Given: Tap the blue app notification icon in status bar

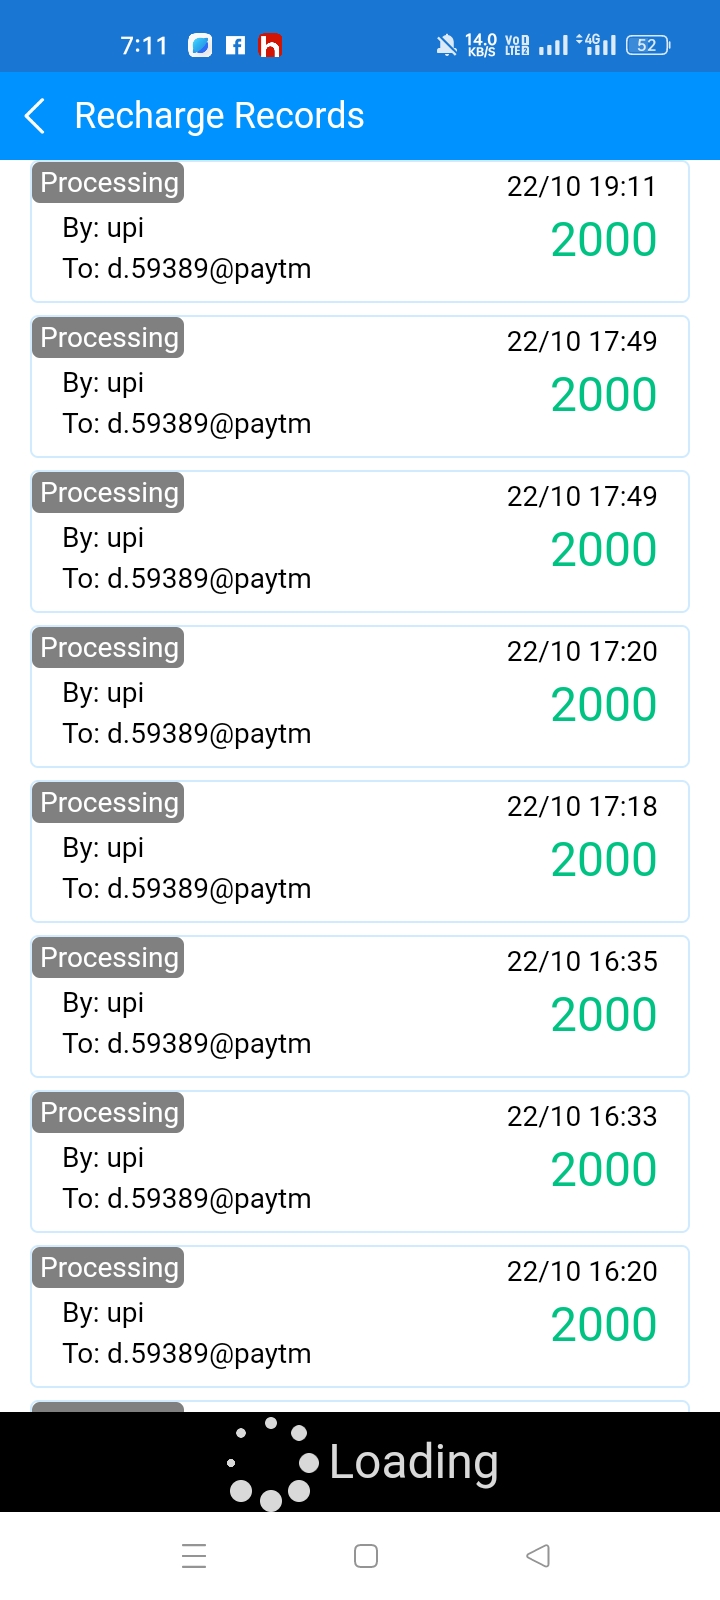Looking at the screenshot, I should 200,45.
